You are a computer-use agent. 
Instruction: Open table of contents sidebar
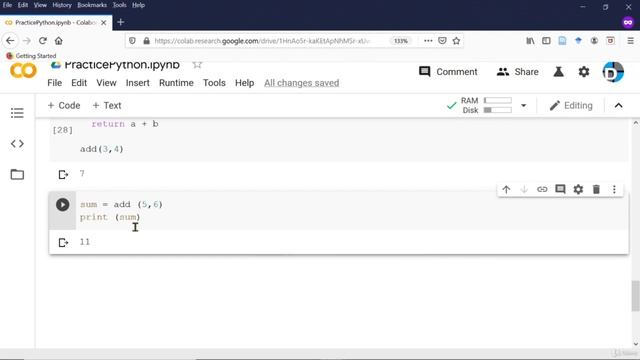pos(17,113)
